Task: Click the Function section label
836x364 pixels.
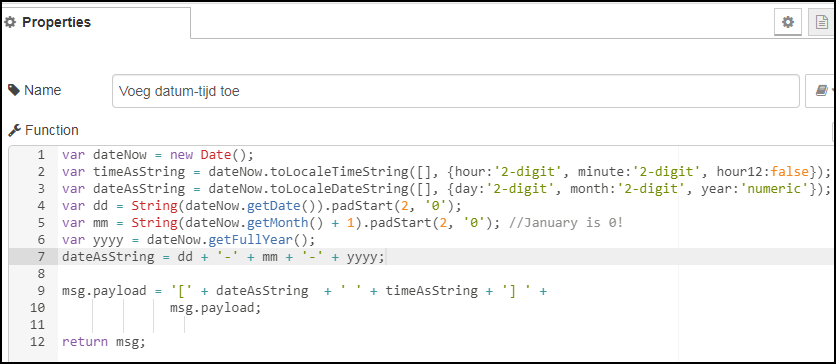Action: pyautogui.click(x=52, y=130)
